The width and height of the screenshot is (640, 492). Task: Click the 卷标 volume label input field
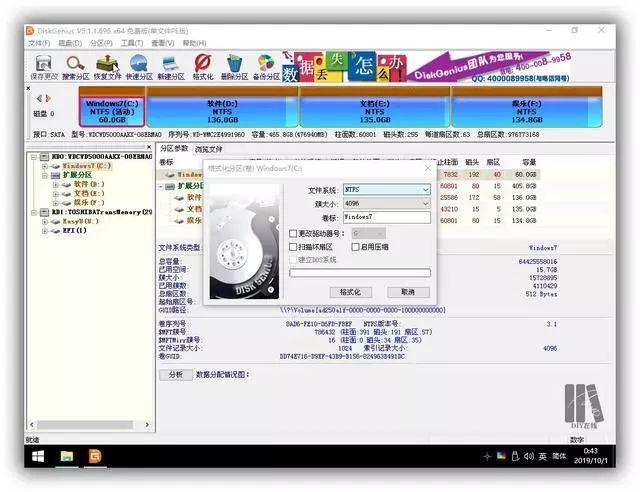coord(387,217)
